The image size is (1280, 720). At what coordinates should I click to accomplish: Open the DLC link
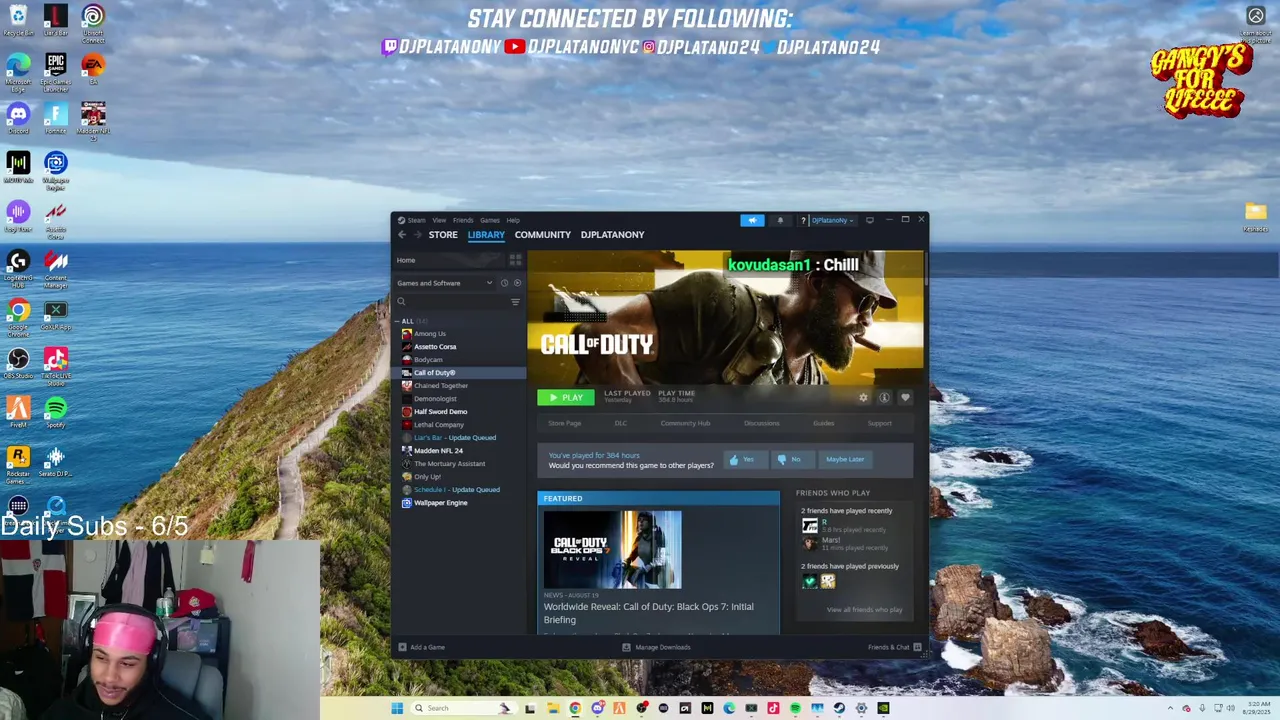click(x=620, y=424)
